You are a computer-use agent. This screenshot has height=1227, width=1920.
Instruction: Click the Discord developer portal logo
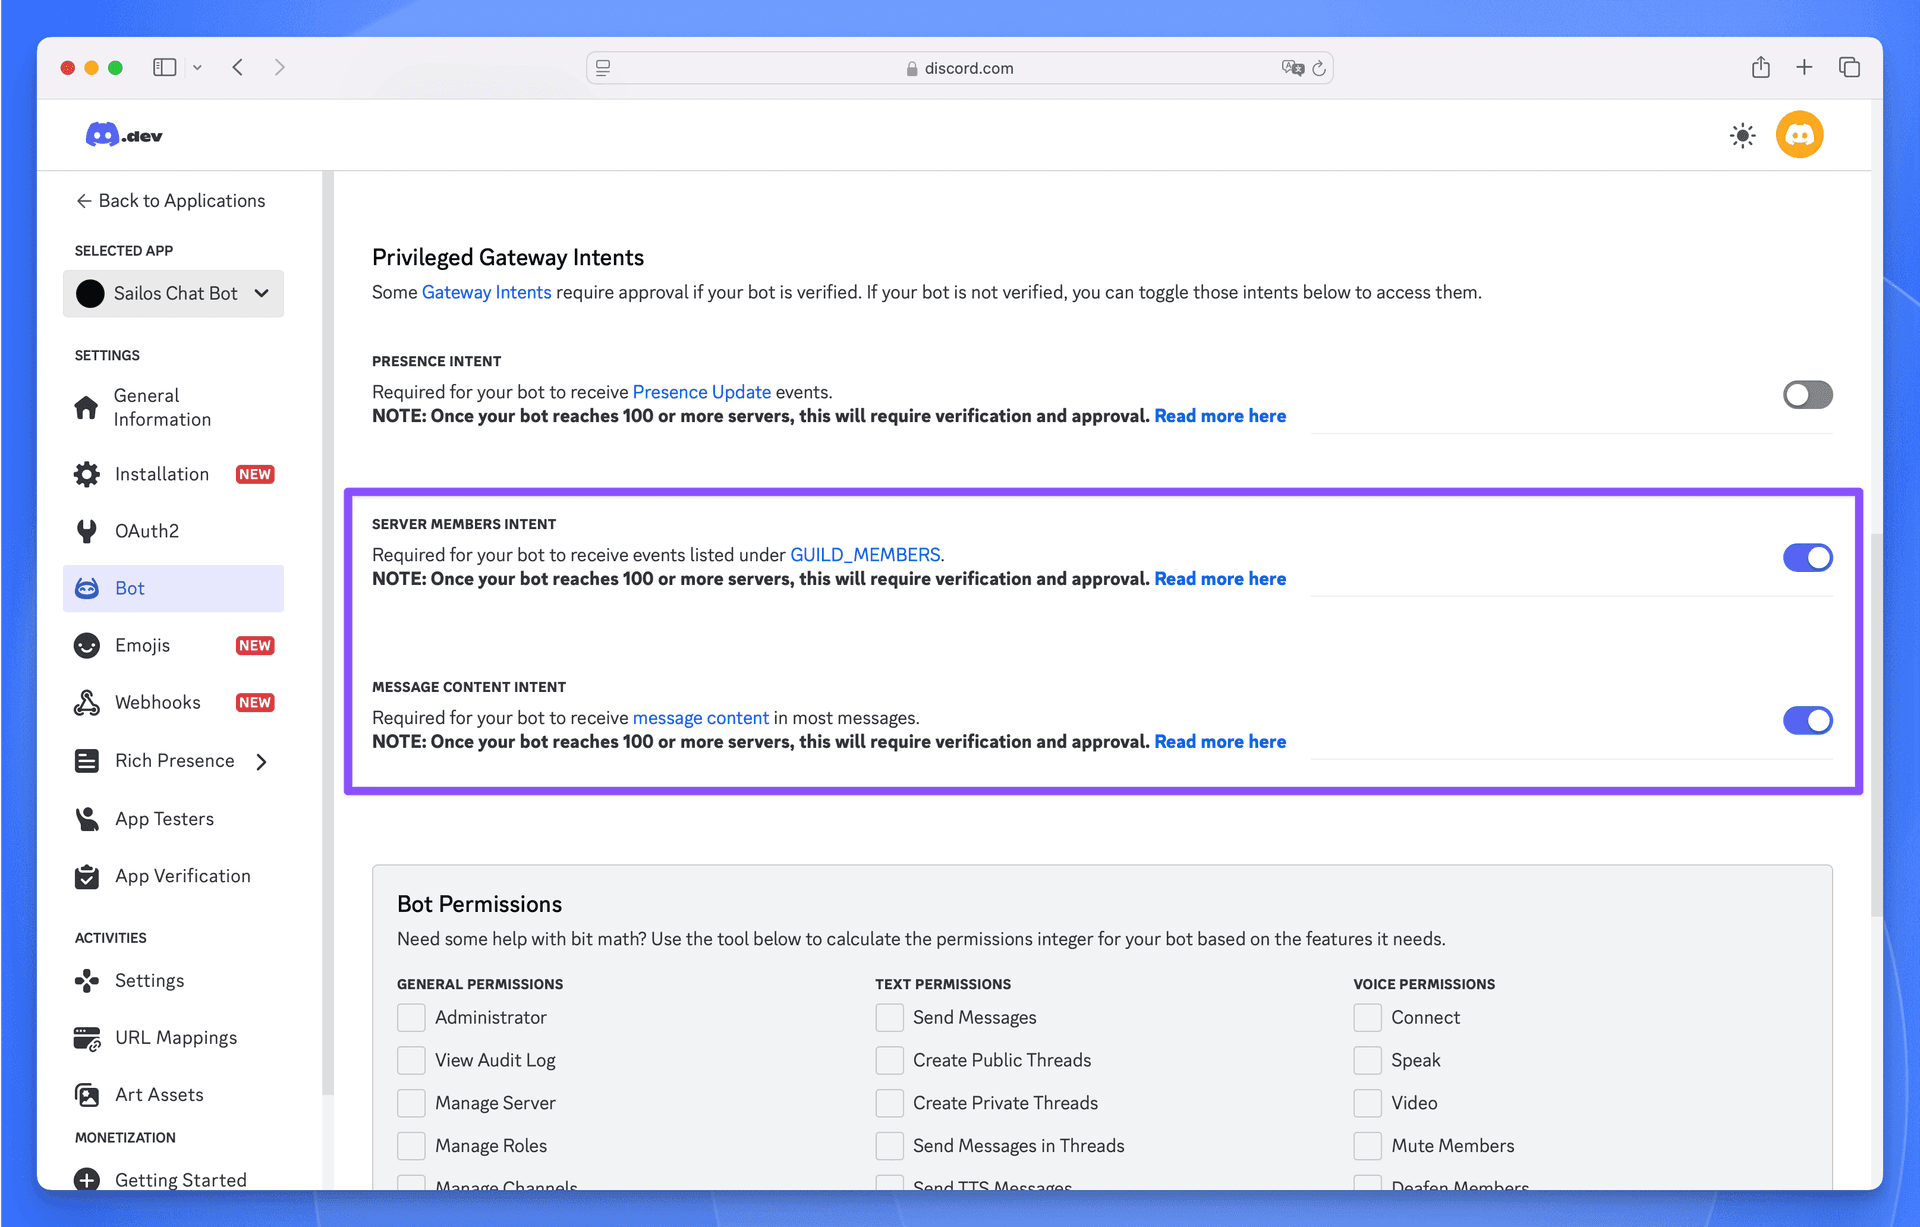[122, 134]
